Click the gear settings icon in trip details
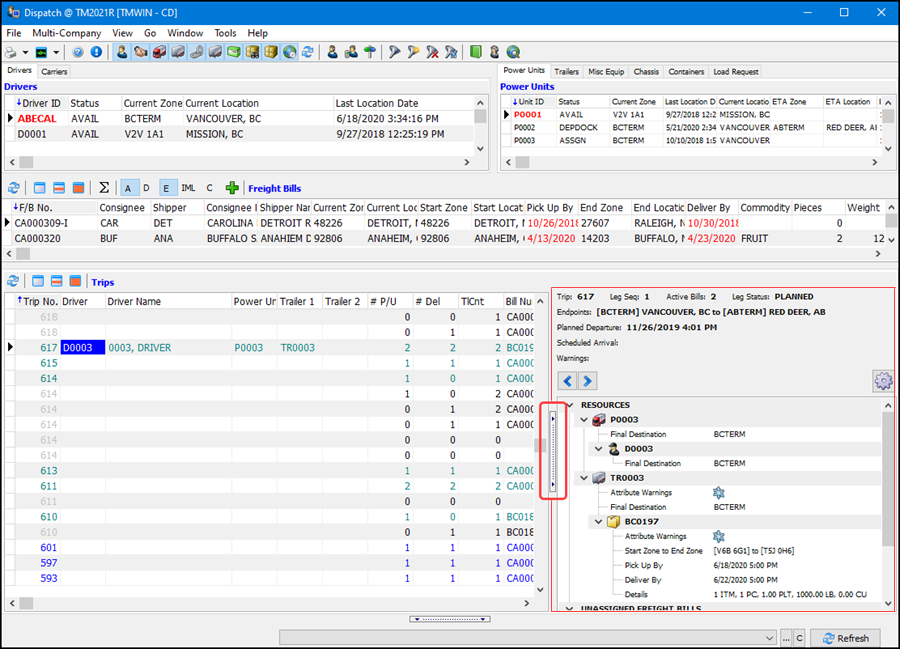This screenshot has height=649, width=900. [x=882, y=381]
